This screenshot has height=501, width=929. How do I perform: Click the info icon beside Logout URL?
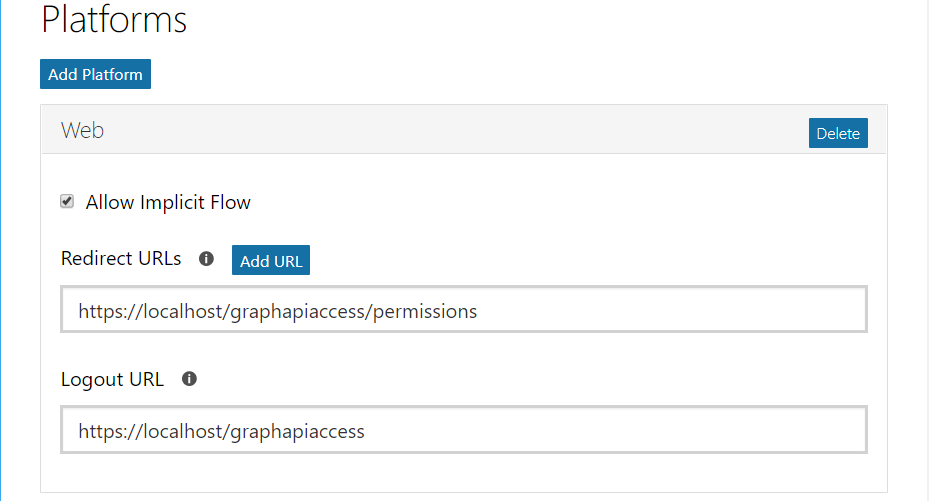(x=189, y=379)
